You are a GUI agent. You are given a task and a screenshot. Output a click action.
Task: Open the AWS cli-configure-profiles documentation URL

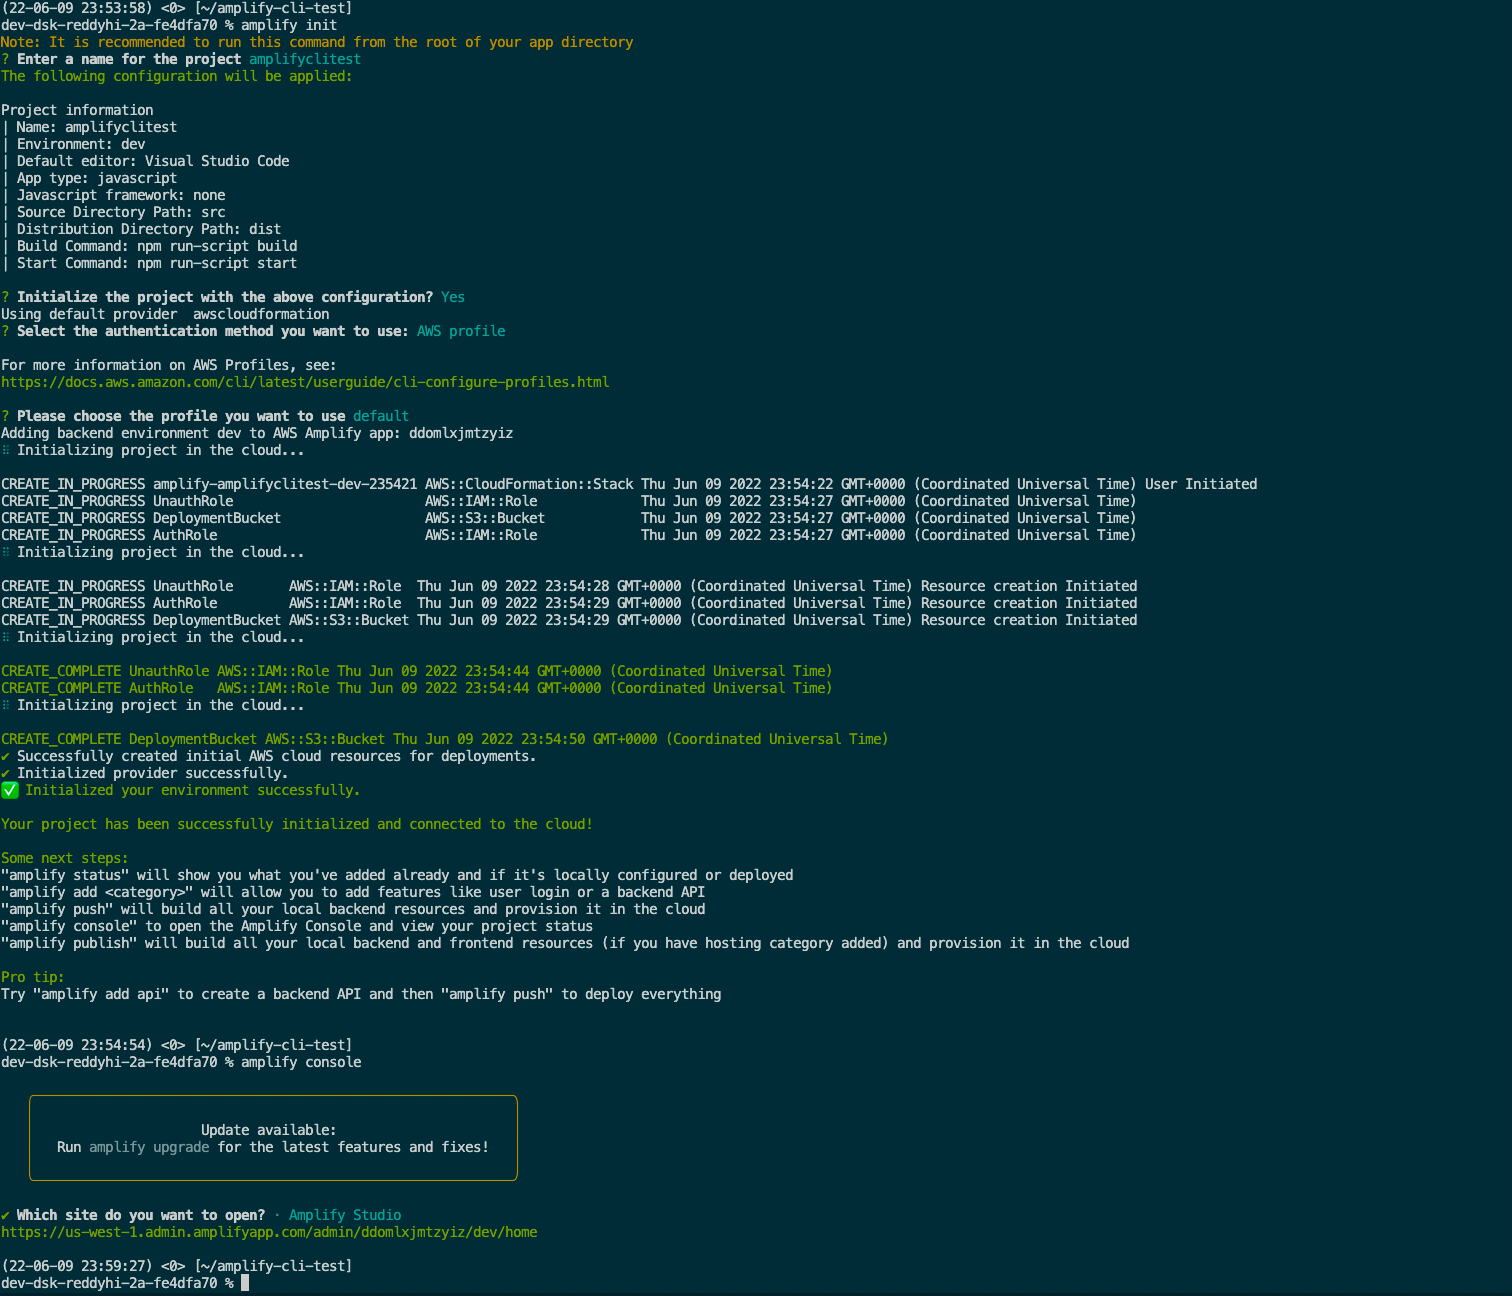(305, 382)
